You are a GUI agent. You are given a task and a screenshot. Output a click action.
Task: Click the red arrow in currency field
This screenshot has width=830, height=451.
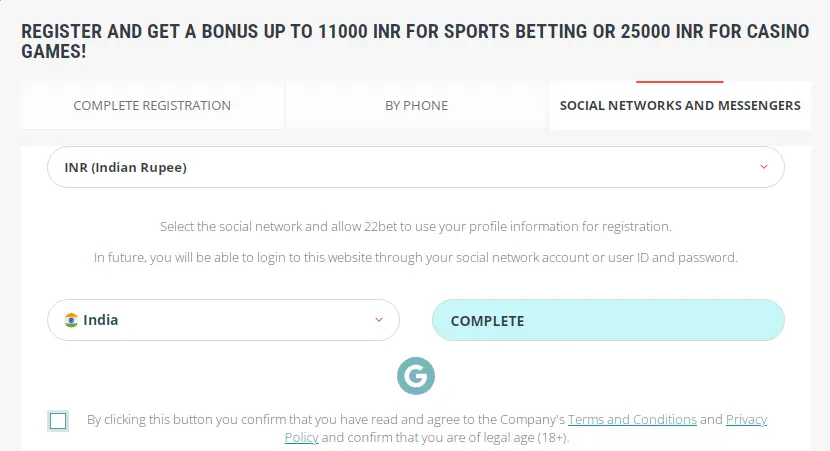(764, 167)
